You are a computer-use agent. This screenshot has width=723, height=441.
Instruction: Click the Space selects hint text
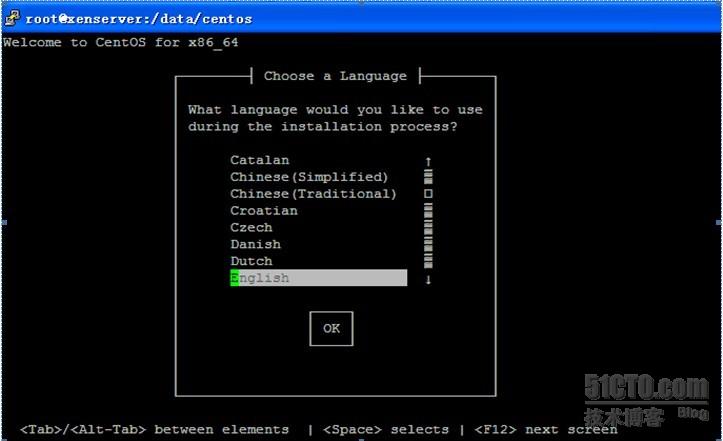tap(385, 429)
